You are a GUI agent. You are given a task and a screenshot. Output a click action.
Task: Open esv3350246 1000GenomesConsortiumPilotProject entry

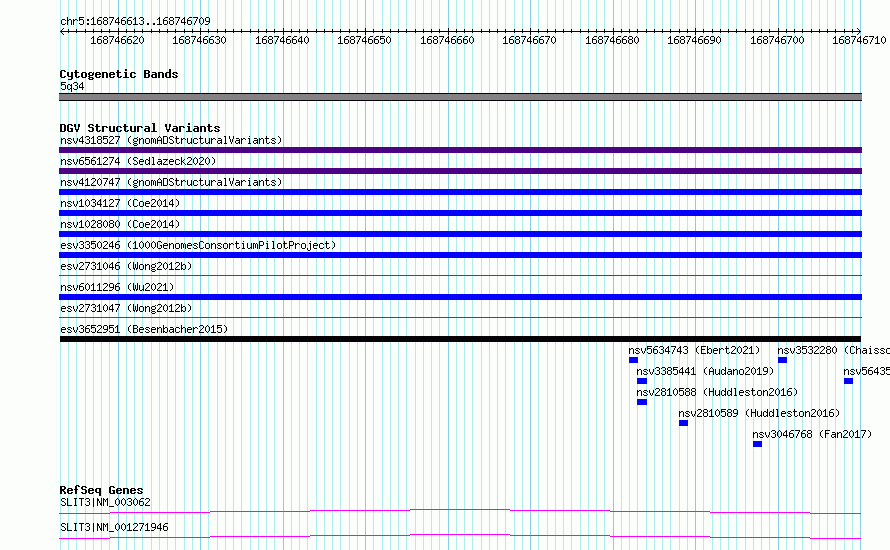[x=198, y=245]
